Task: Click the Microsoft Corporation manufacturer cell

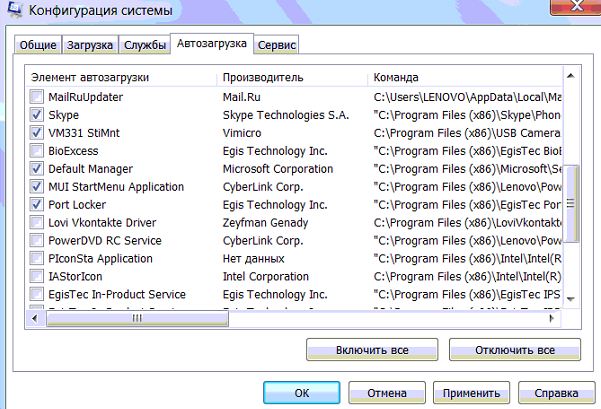Action: 278,169
